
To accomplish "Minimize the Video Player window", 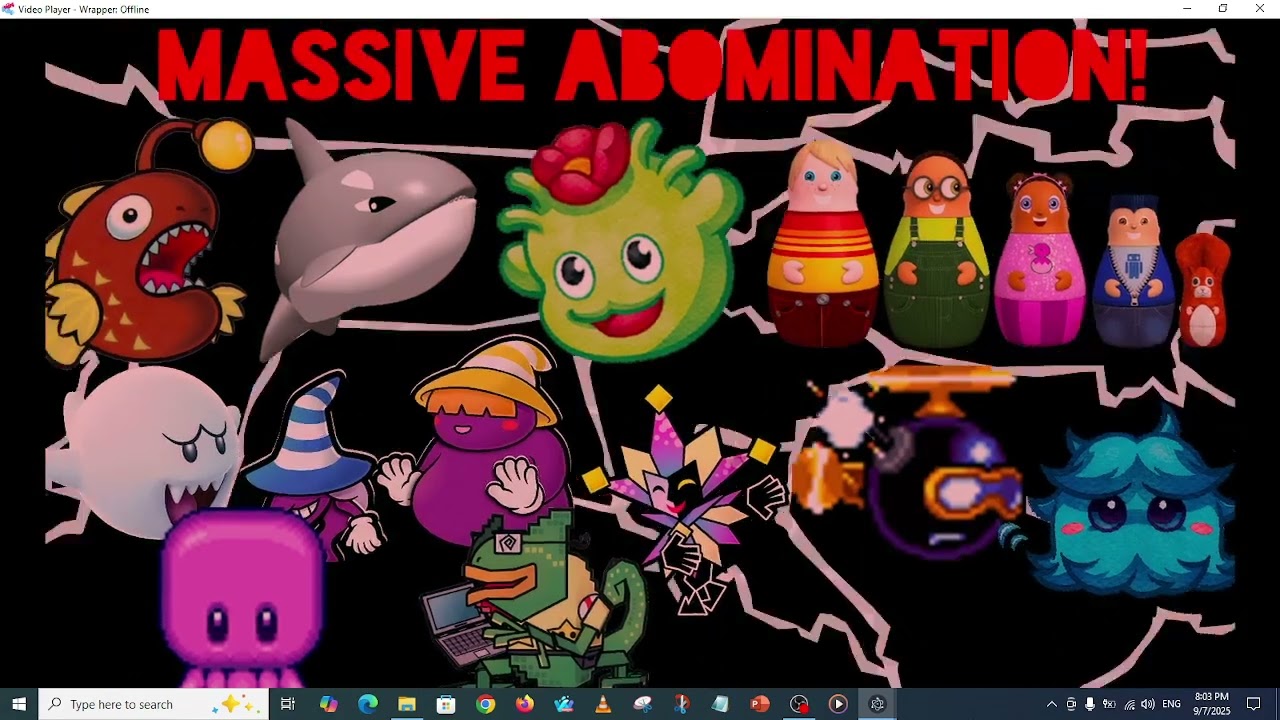I will (x=1187, y=9).
